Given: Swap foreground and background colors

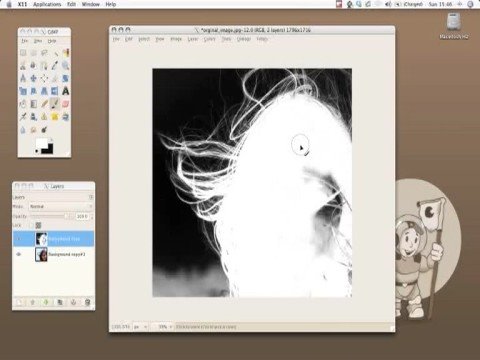Looking at the screenshot, I should (51, 139).
